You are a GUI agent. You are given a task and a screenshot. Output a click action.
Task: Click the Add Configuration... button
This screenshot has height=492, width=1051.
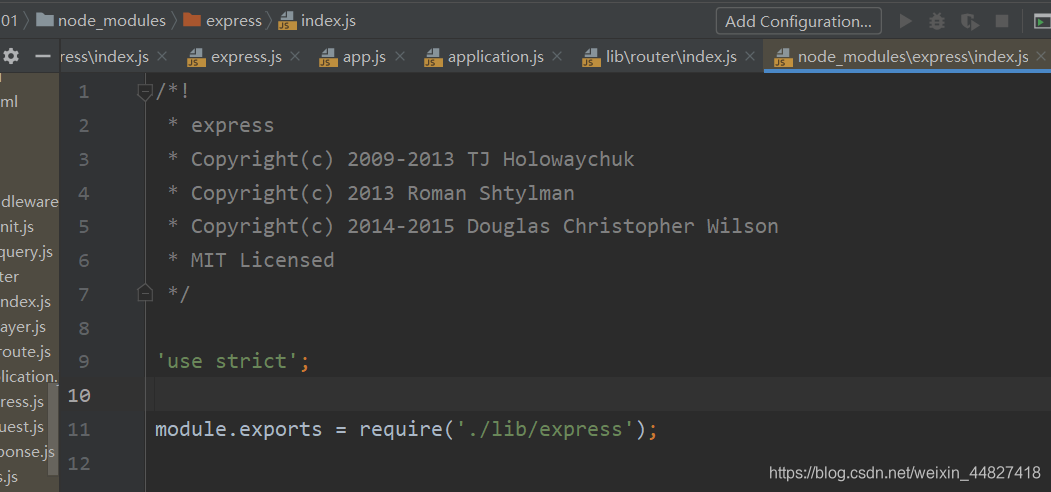point(798,21)
